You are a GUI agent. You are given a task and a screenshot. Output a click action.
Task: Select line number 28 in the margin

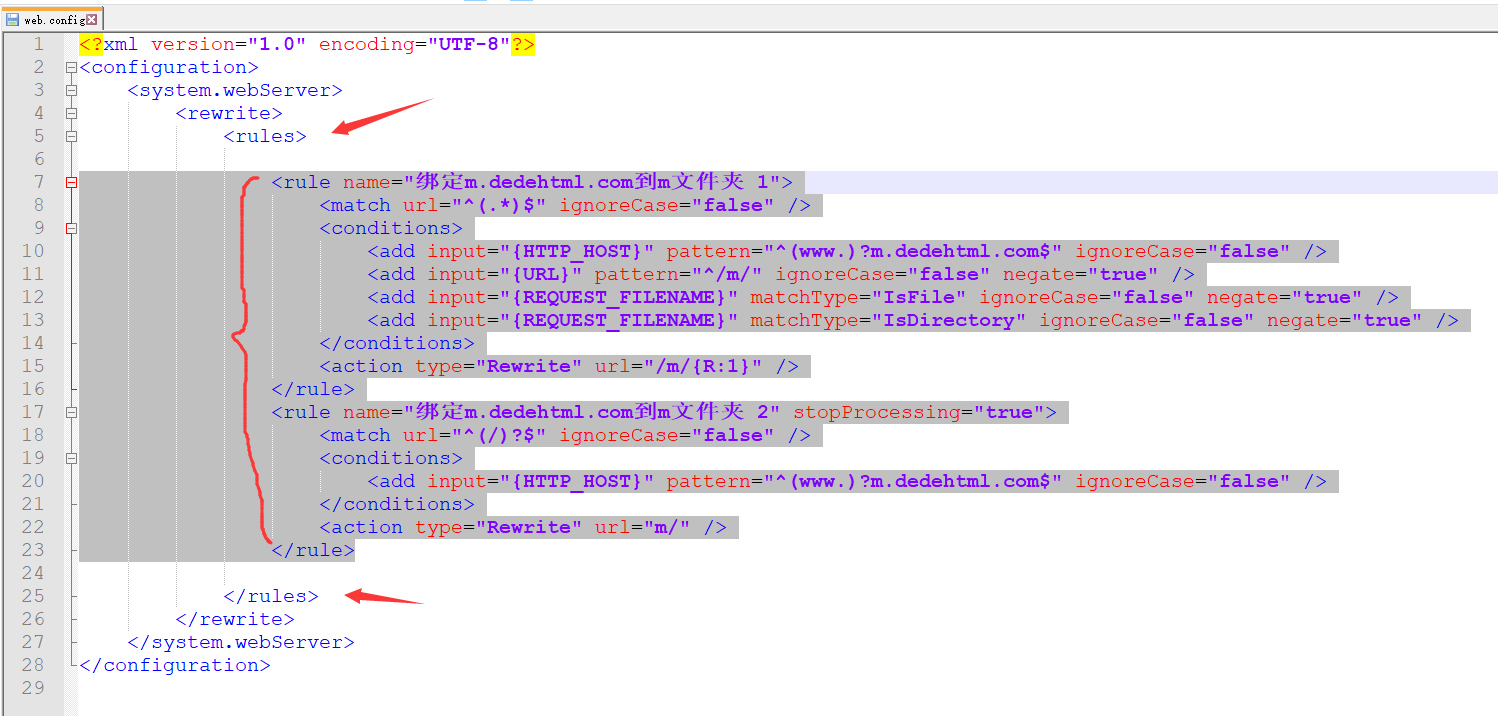pos(33,666)
